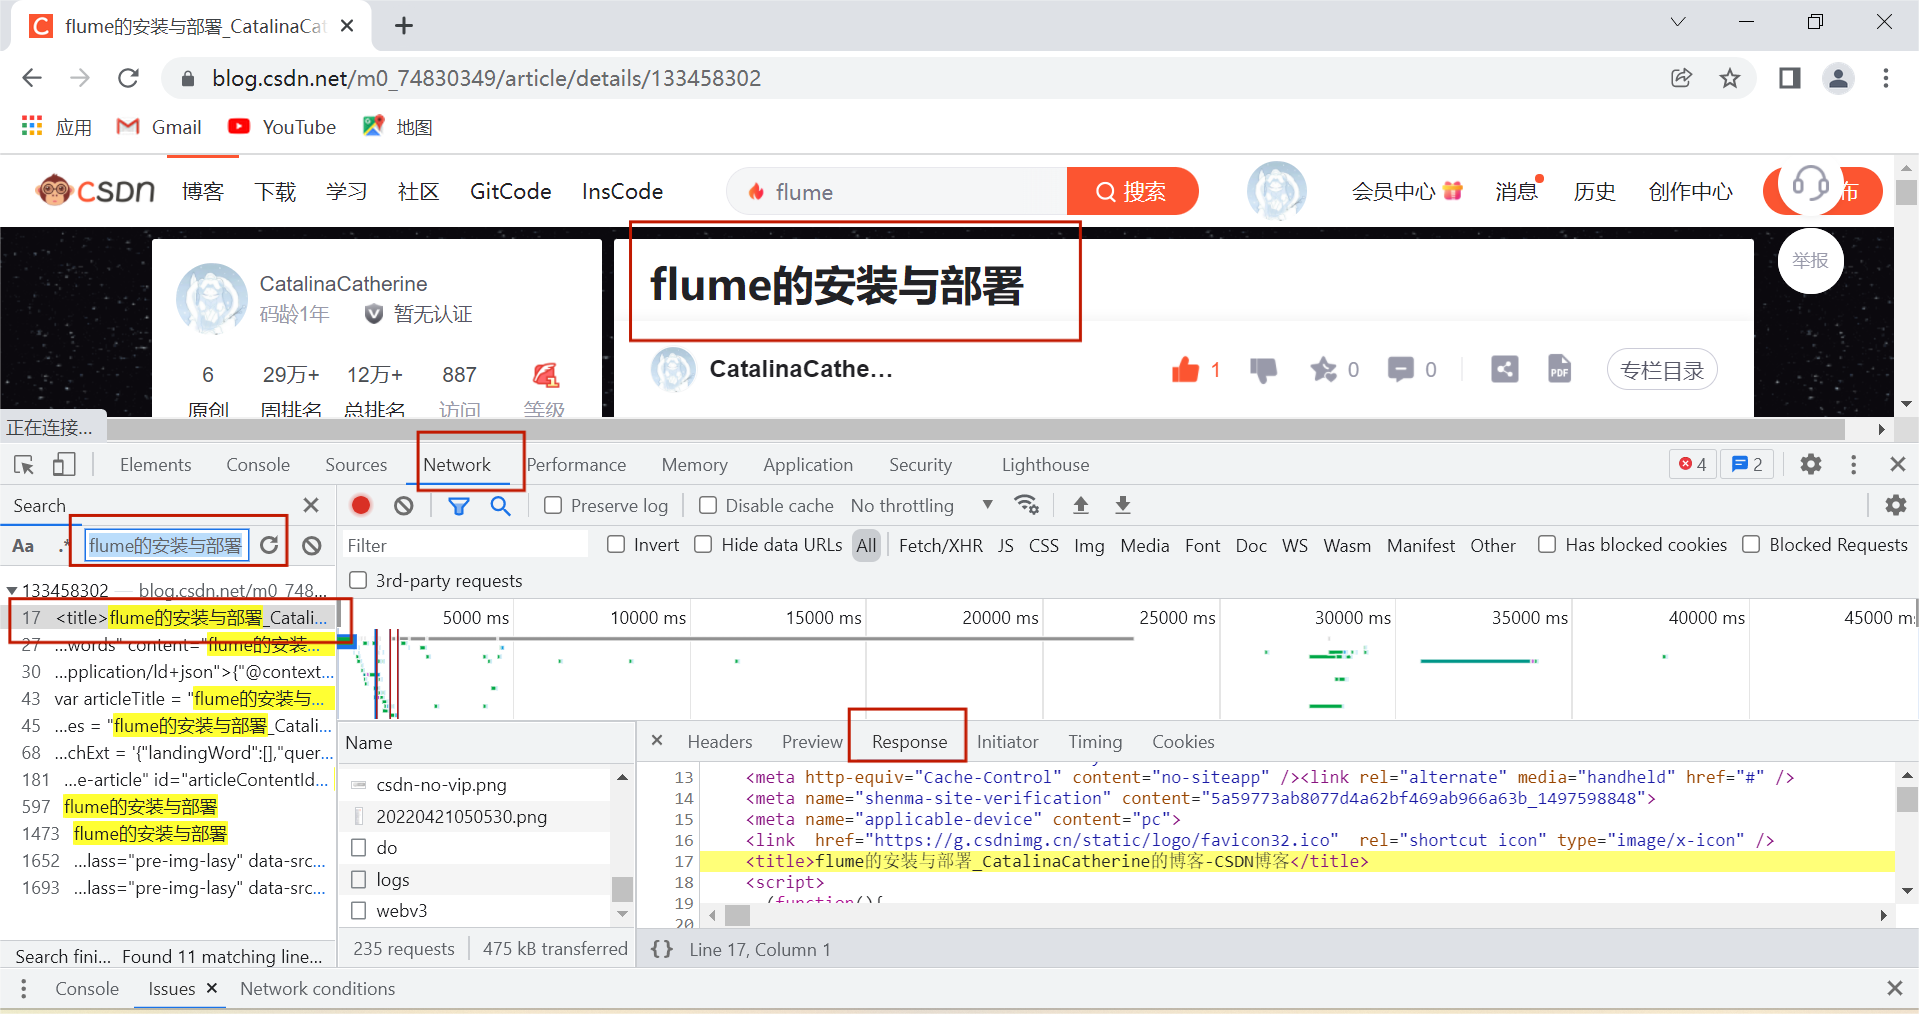Open DevTools settings gear
This screenshot has height=1014, width=1919.
point(1810,464)
